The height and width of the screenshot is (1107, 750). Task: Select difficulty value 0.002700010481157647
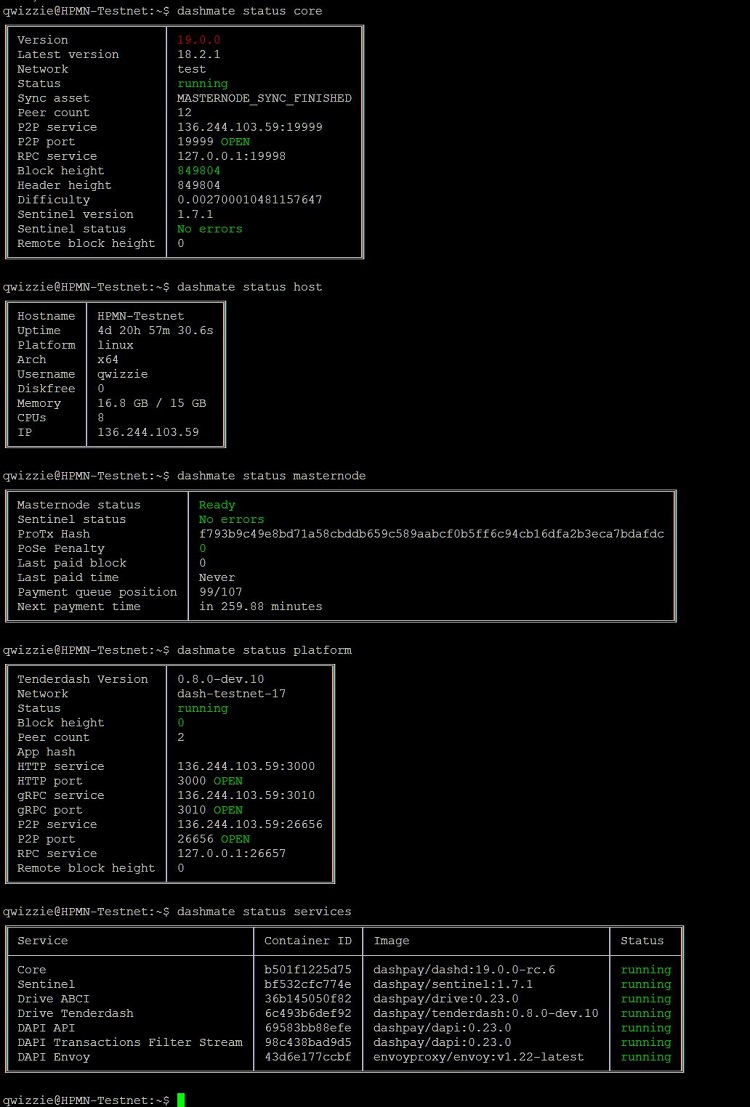click(x=249, y=200)
